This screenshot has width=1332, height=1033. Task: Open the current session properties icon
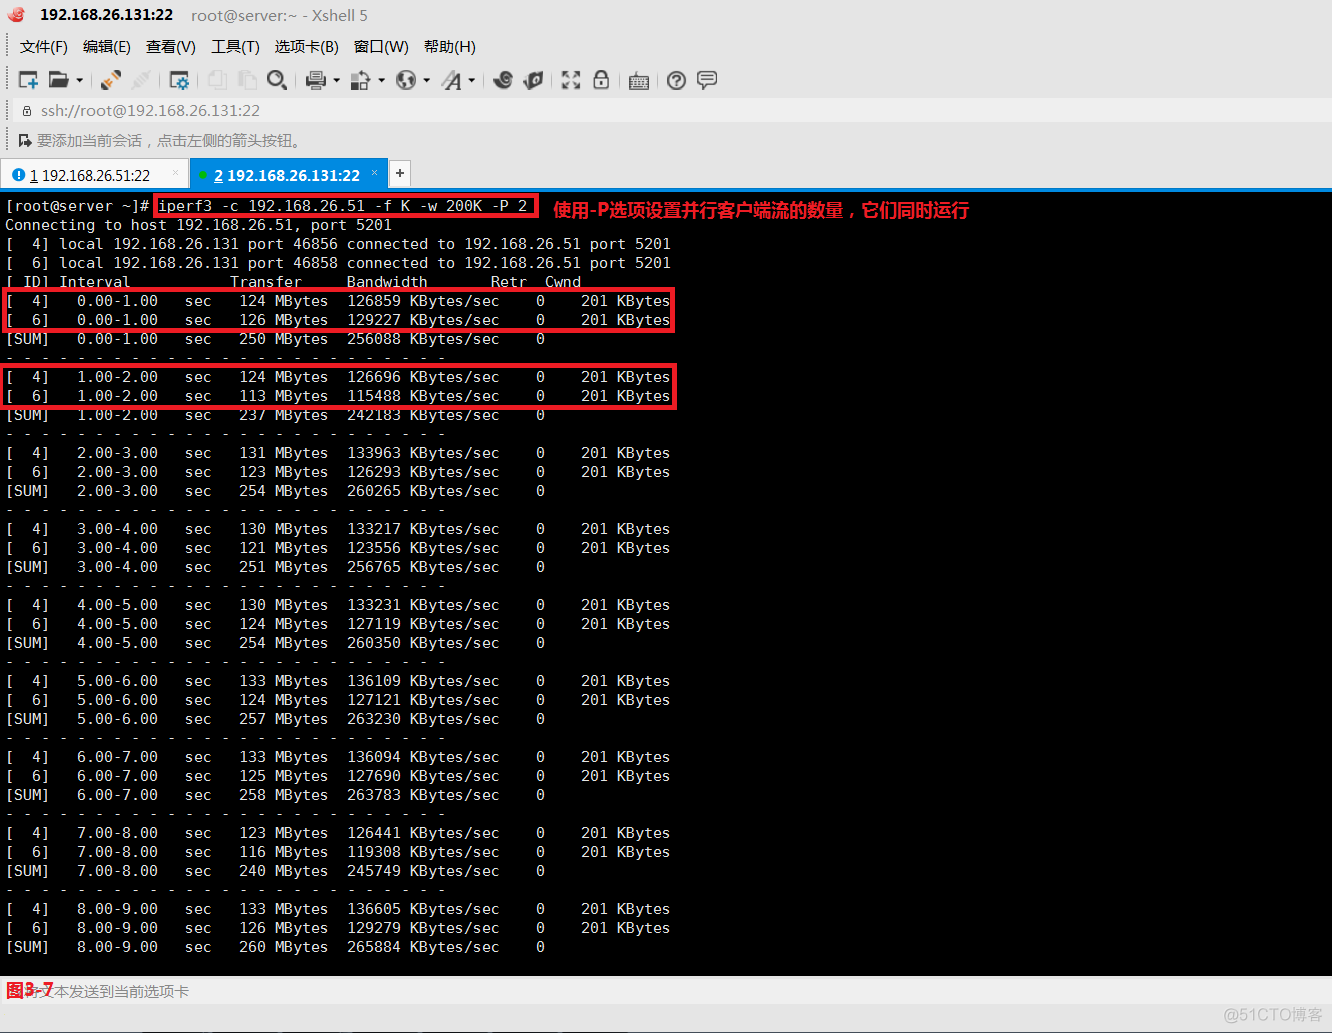click(x=180, y=80)
